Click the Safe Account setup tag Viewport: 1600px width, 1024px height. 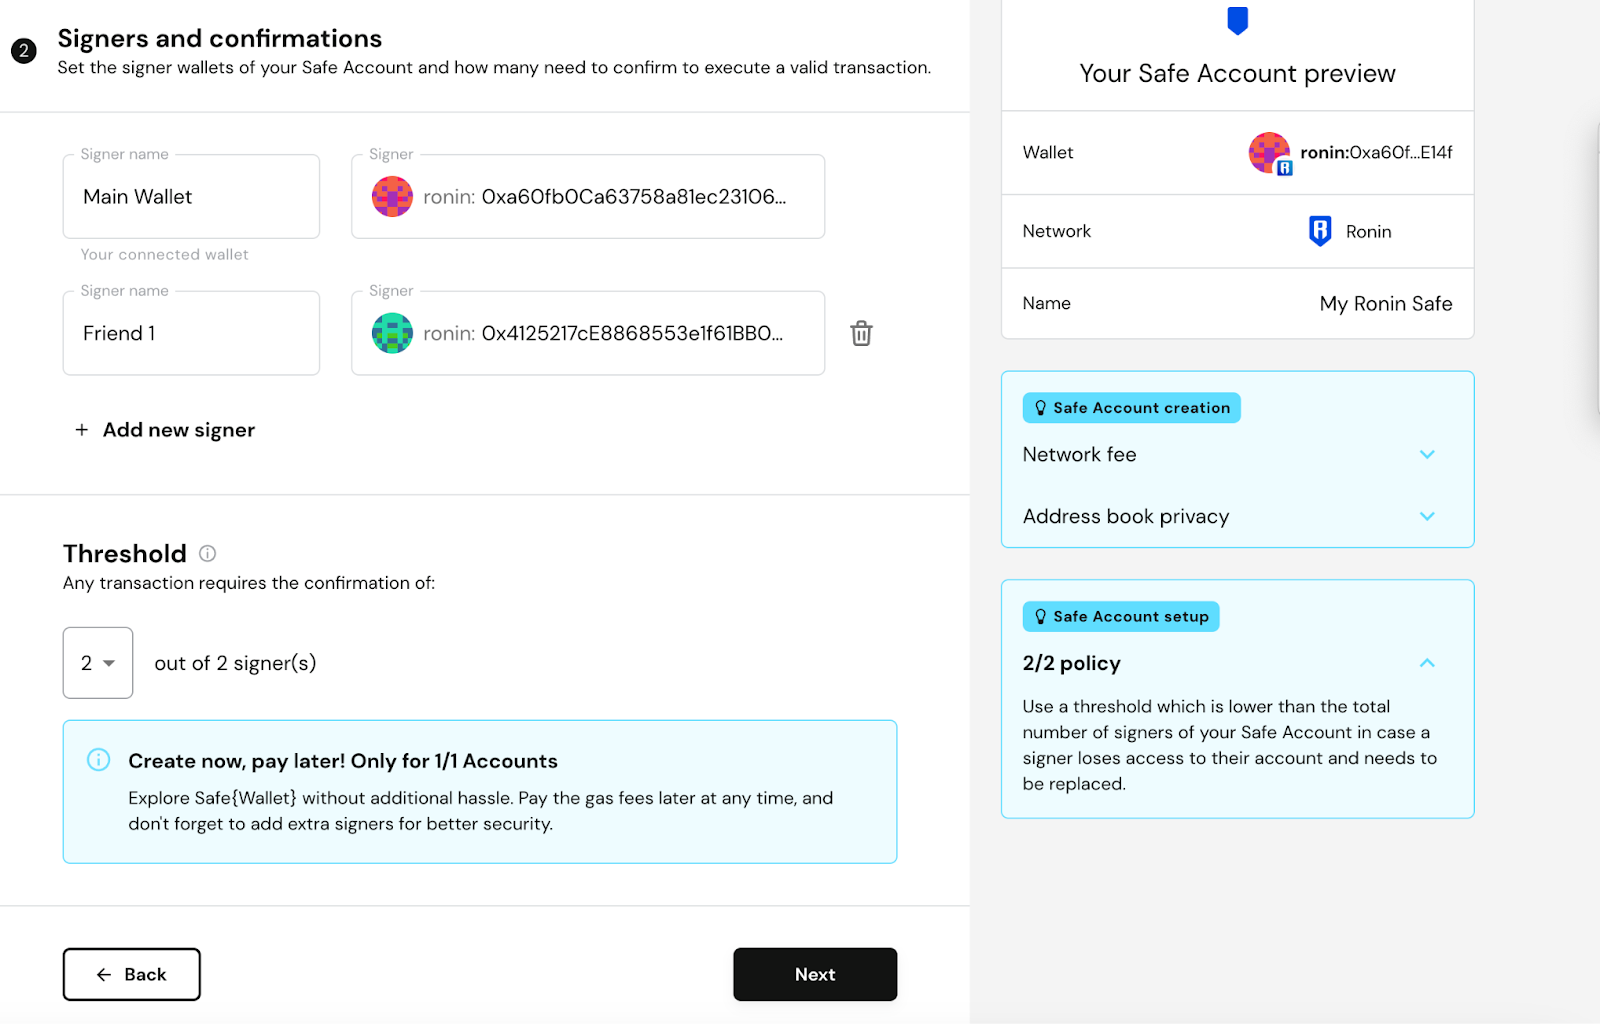coord(1121,617)
